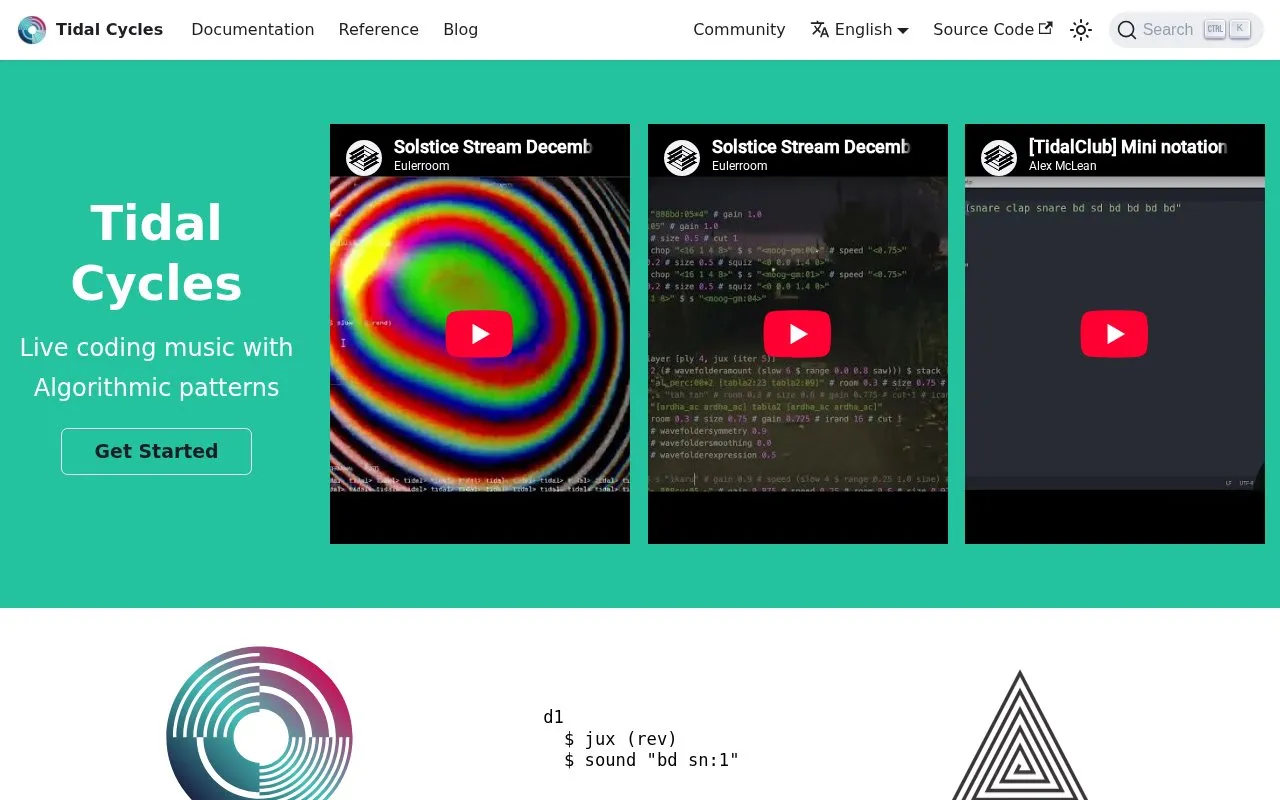Click the Alex McLean channel avatar icon
This screenshot has height=800, width=1280.
tap(999, 158)
